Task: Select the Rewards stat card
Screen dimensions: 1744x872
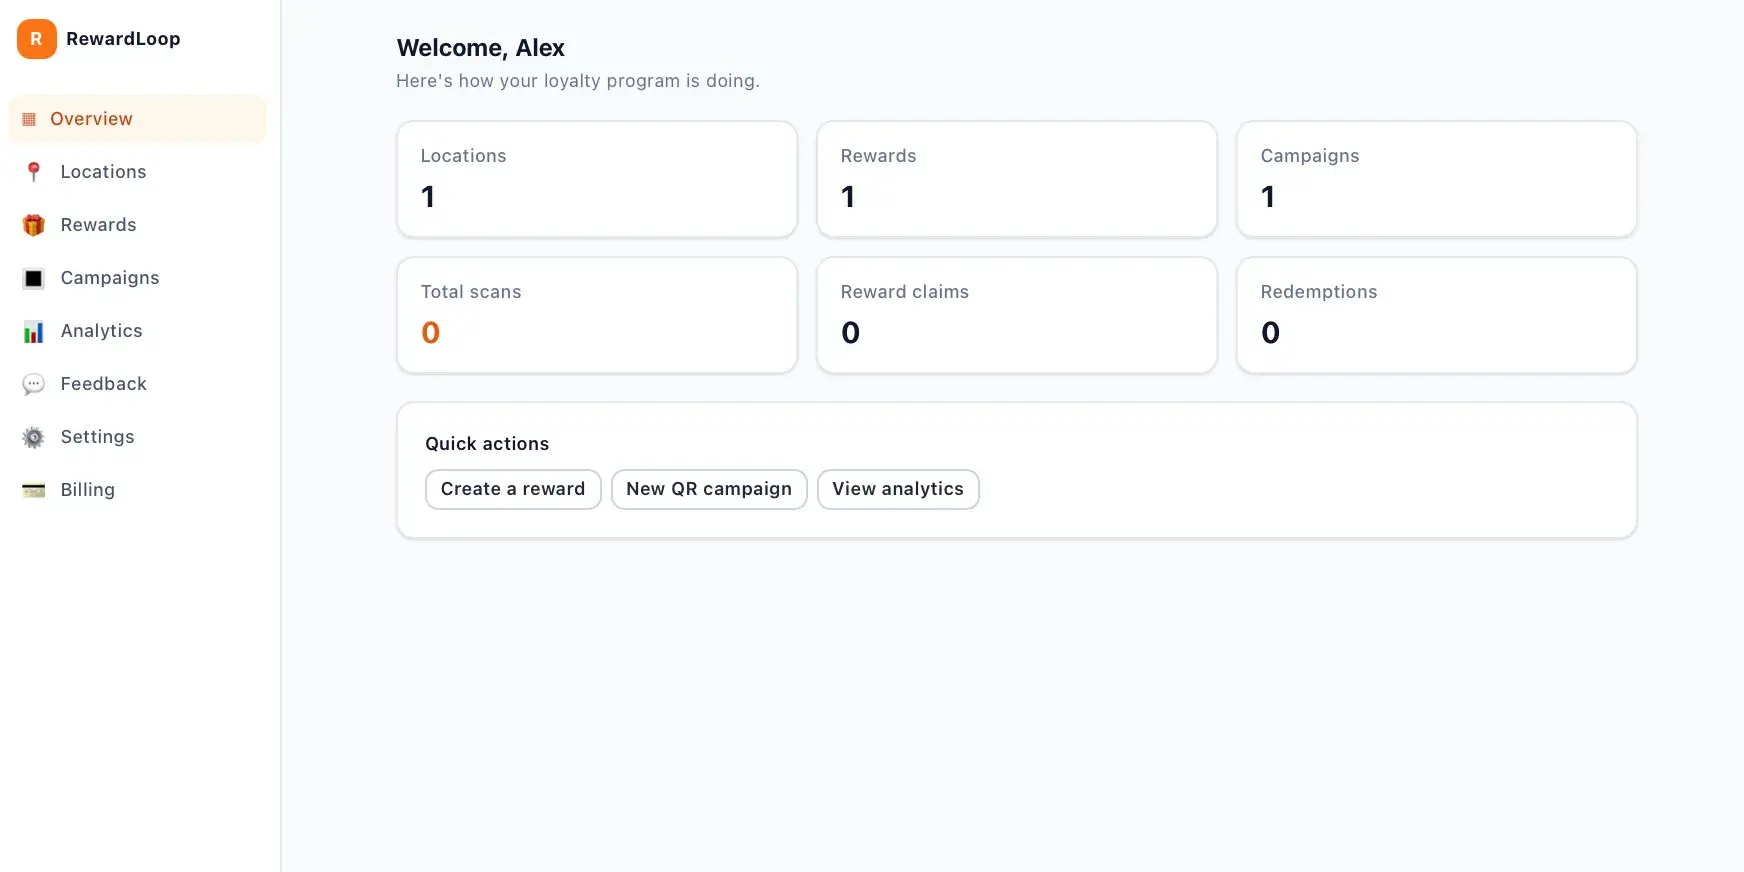Action: tap(1017, 179)
